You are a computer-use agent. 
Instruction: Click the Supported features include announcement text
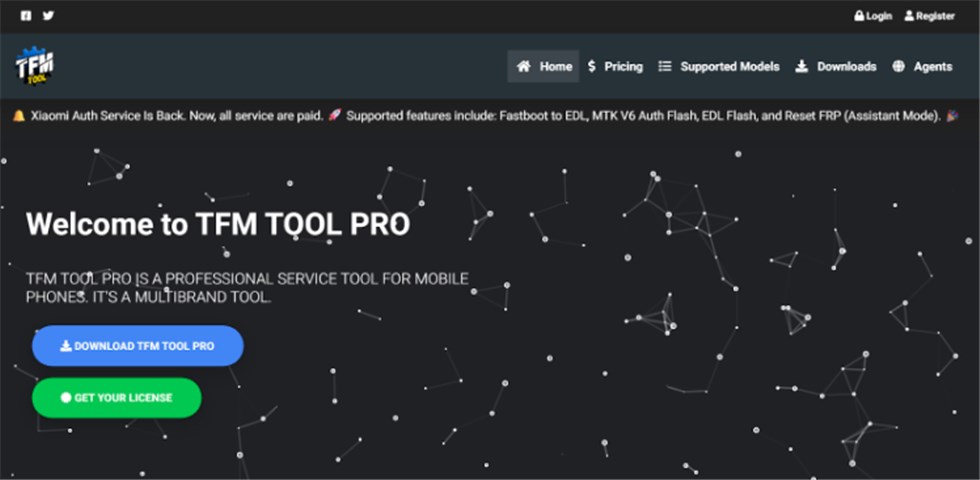click(644, 116)
